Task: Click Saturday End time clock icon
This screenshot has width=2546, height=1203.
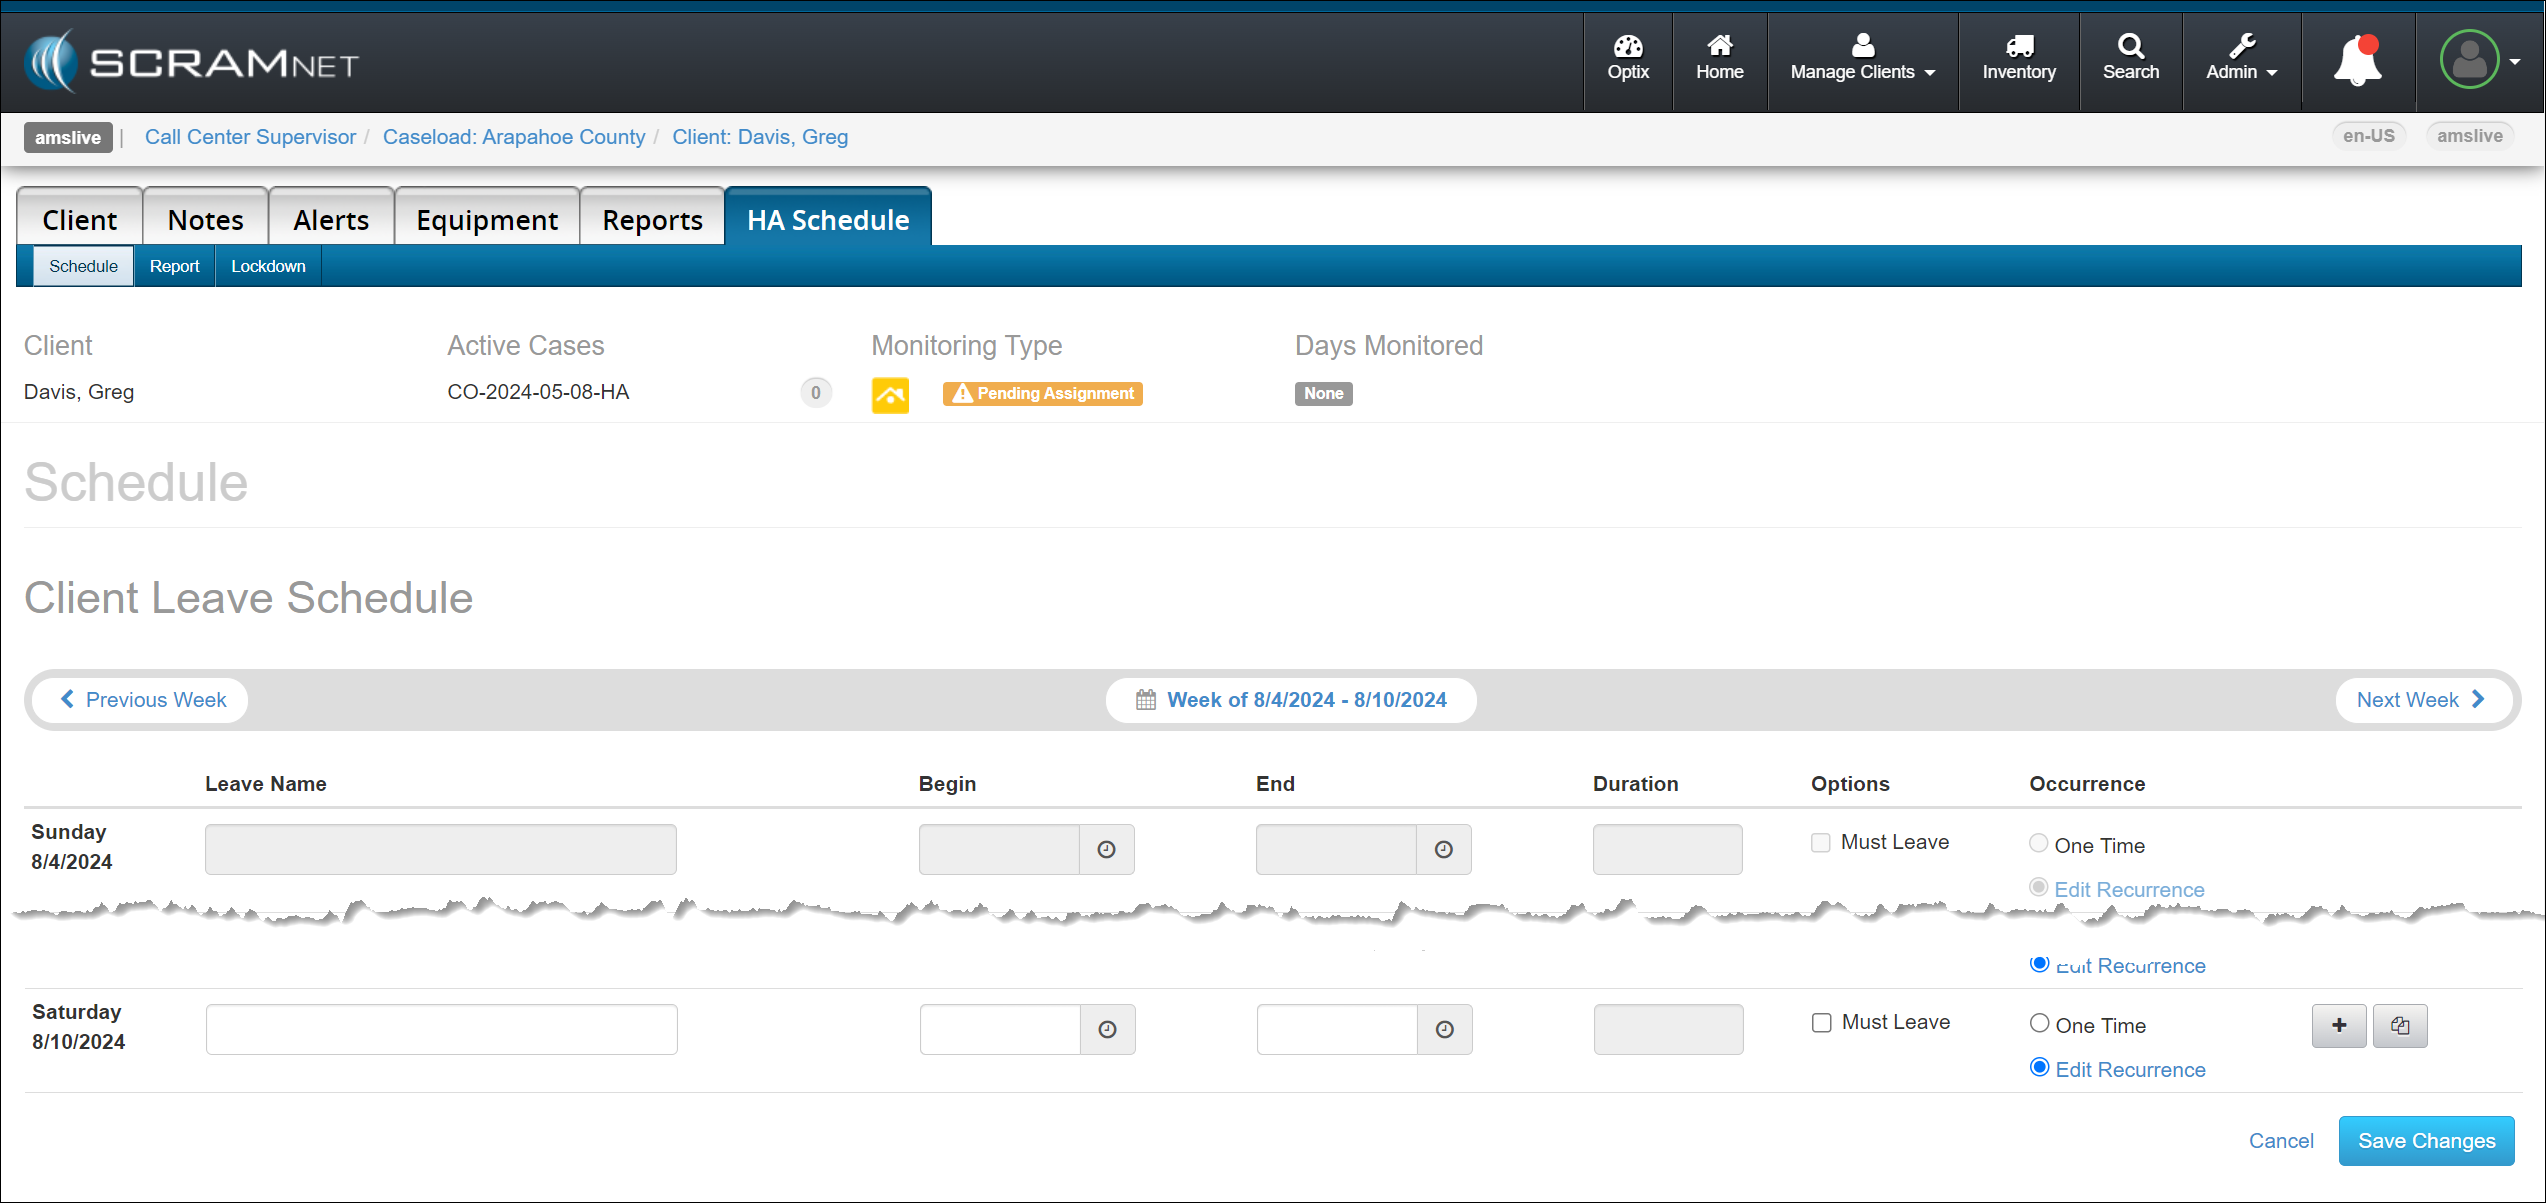Action: [x=1444, y=1029]
